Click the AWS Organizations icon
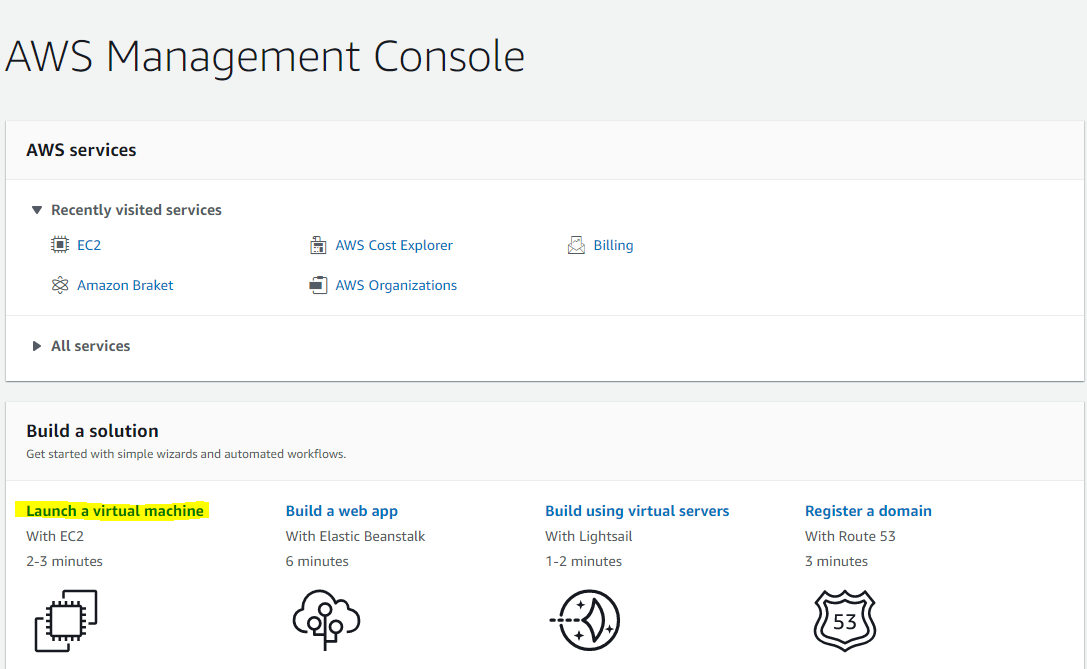Image resolution: width=1087 pixels, height=669 pixels. click(x=318, y=285)
